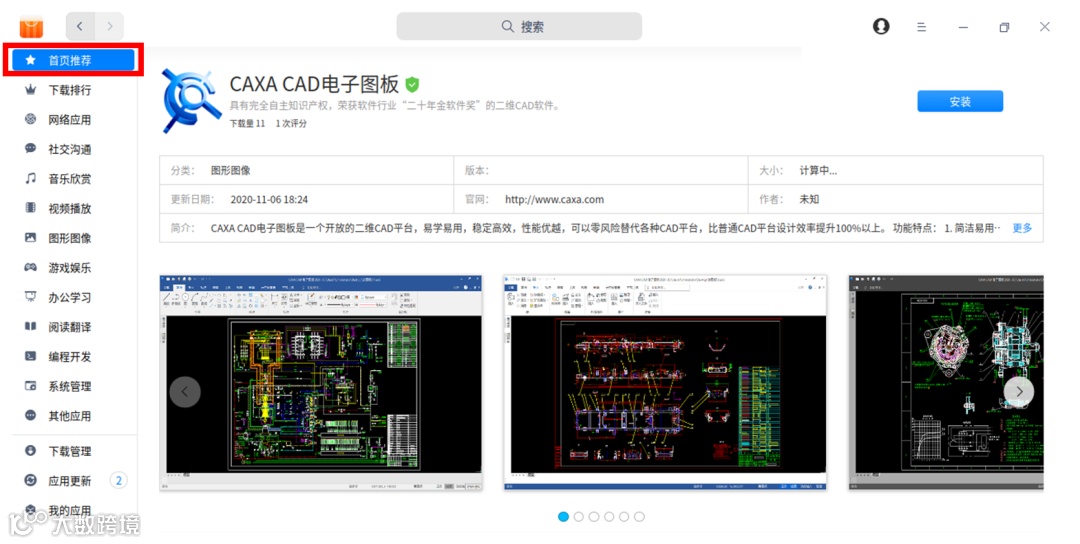The image size is (1080, 544).
Task: Focus the 搜索 search field
Action: (x=519, y=26)
